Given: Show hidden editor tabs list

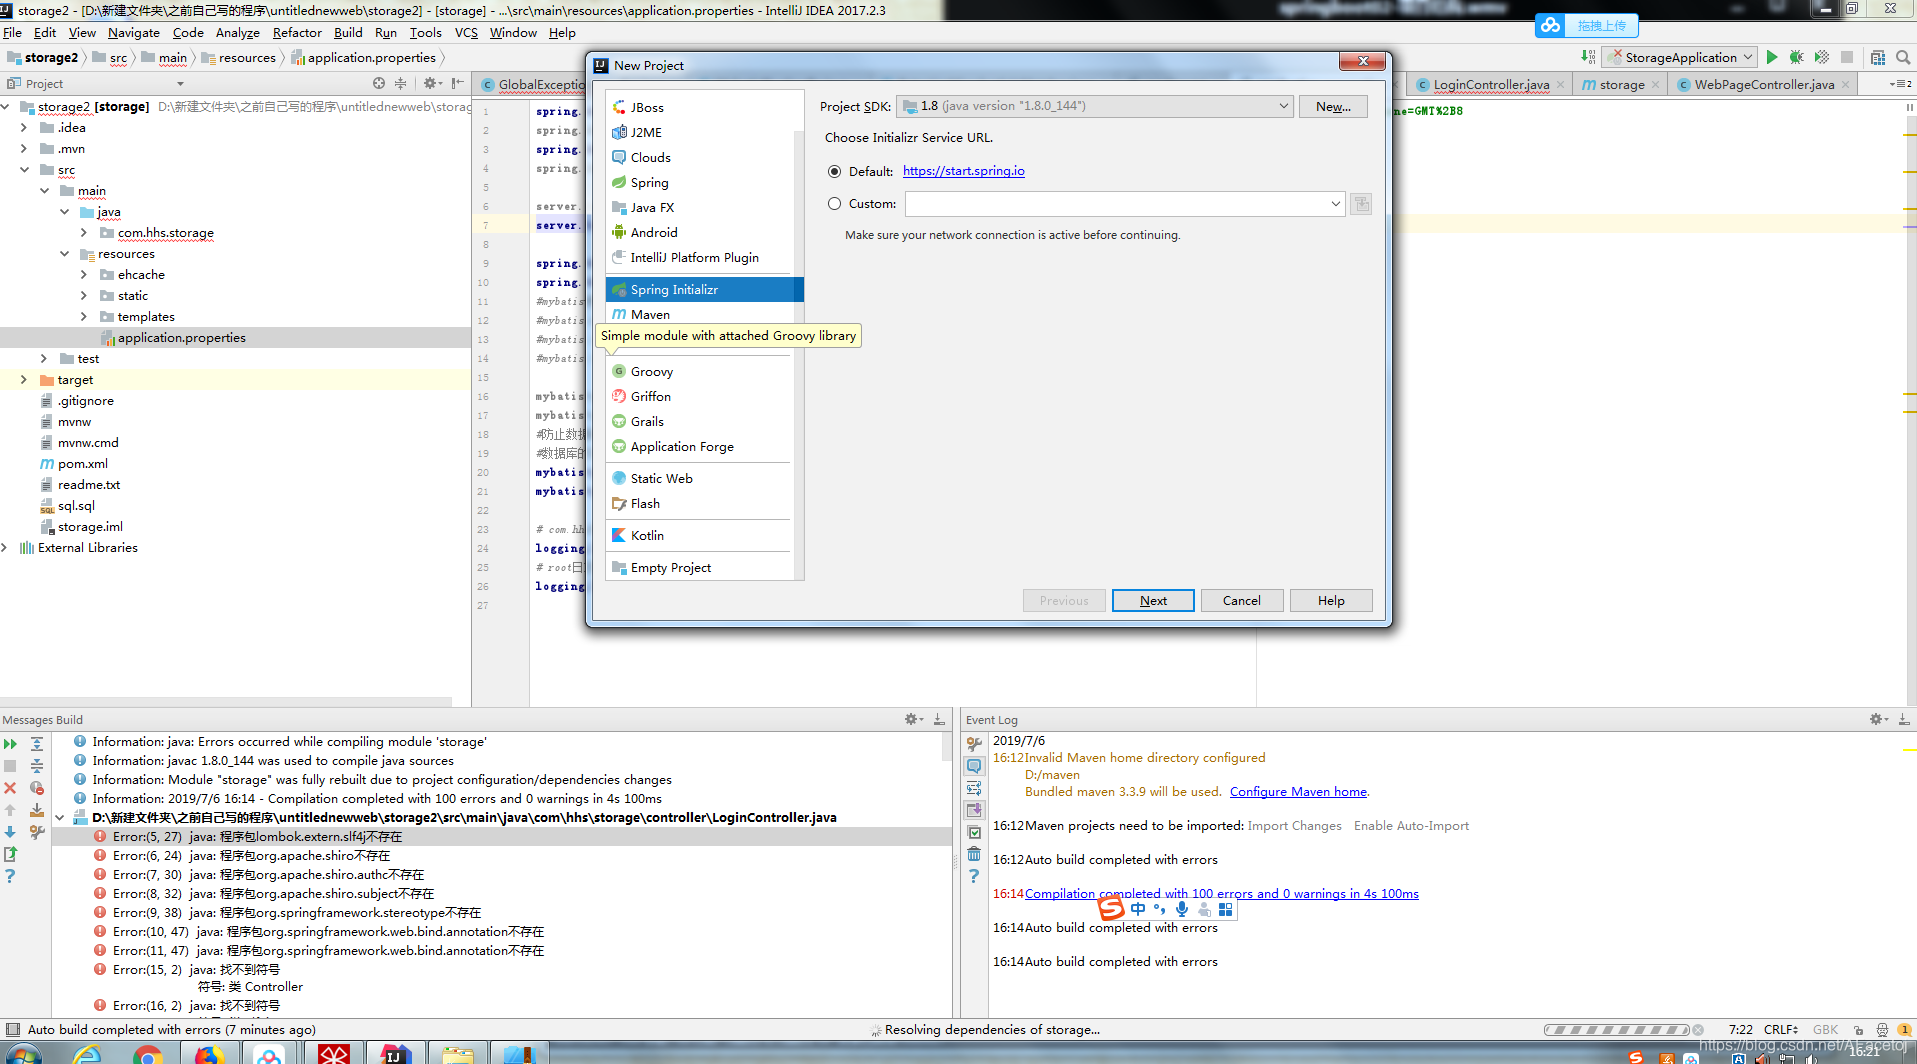Looking at the screenshot, I should (1901, 84).
